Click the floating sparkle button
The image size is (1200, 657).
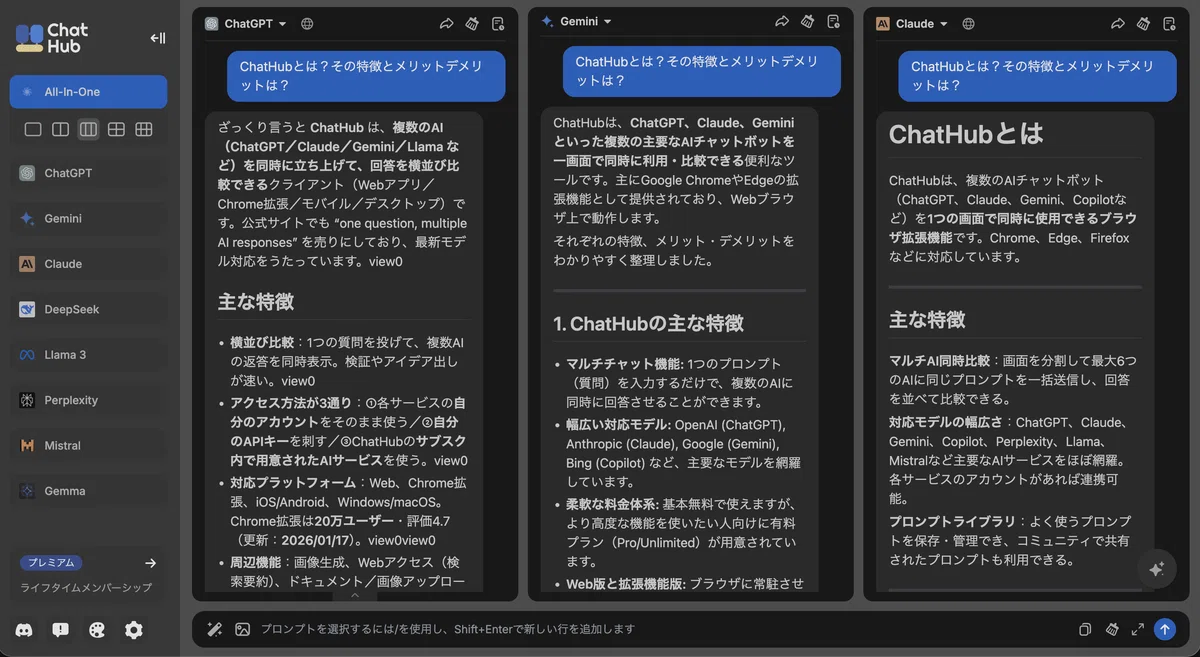1157,569
